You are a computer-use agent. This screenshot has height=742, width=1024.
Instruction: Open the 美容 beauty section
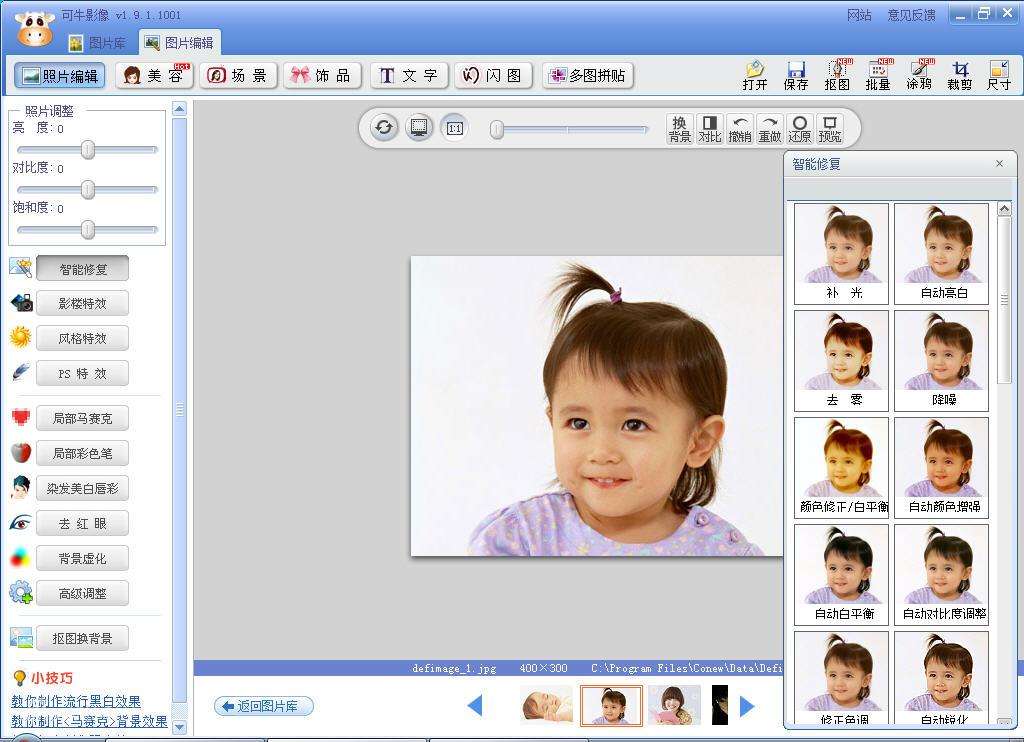click(x=154, y=76)
